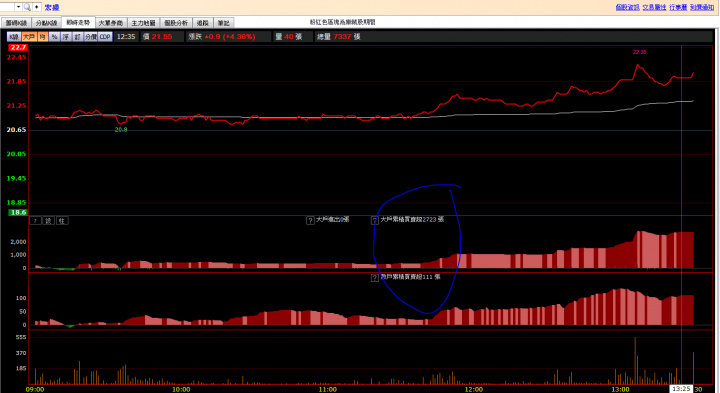Switch to the 選股 tab
The image size is (720, 393).
point(202,23)
